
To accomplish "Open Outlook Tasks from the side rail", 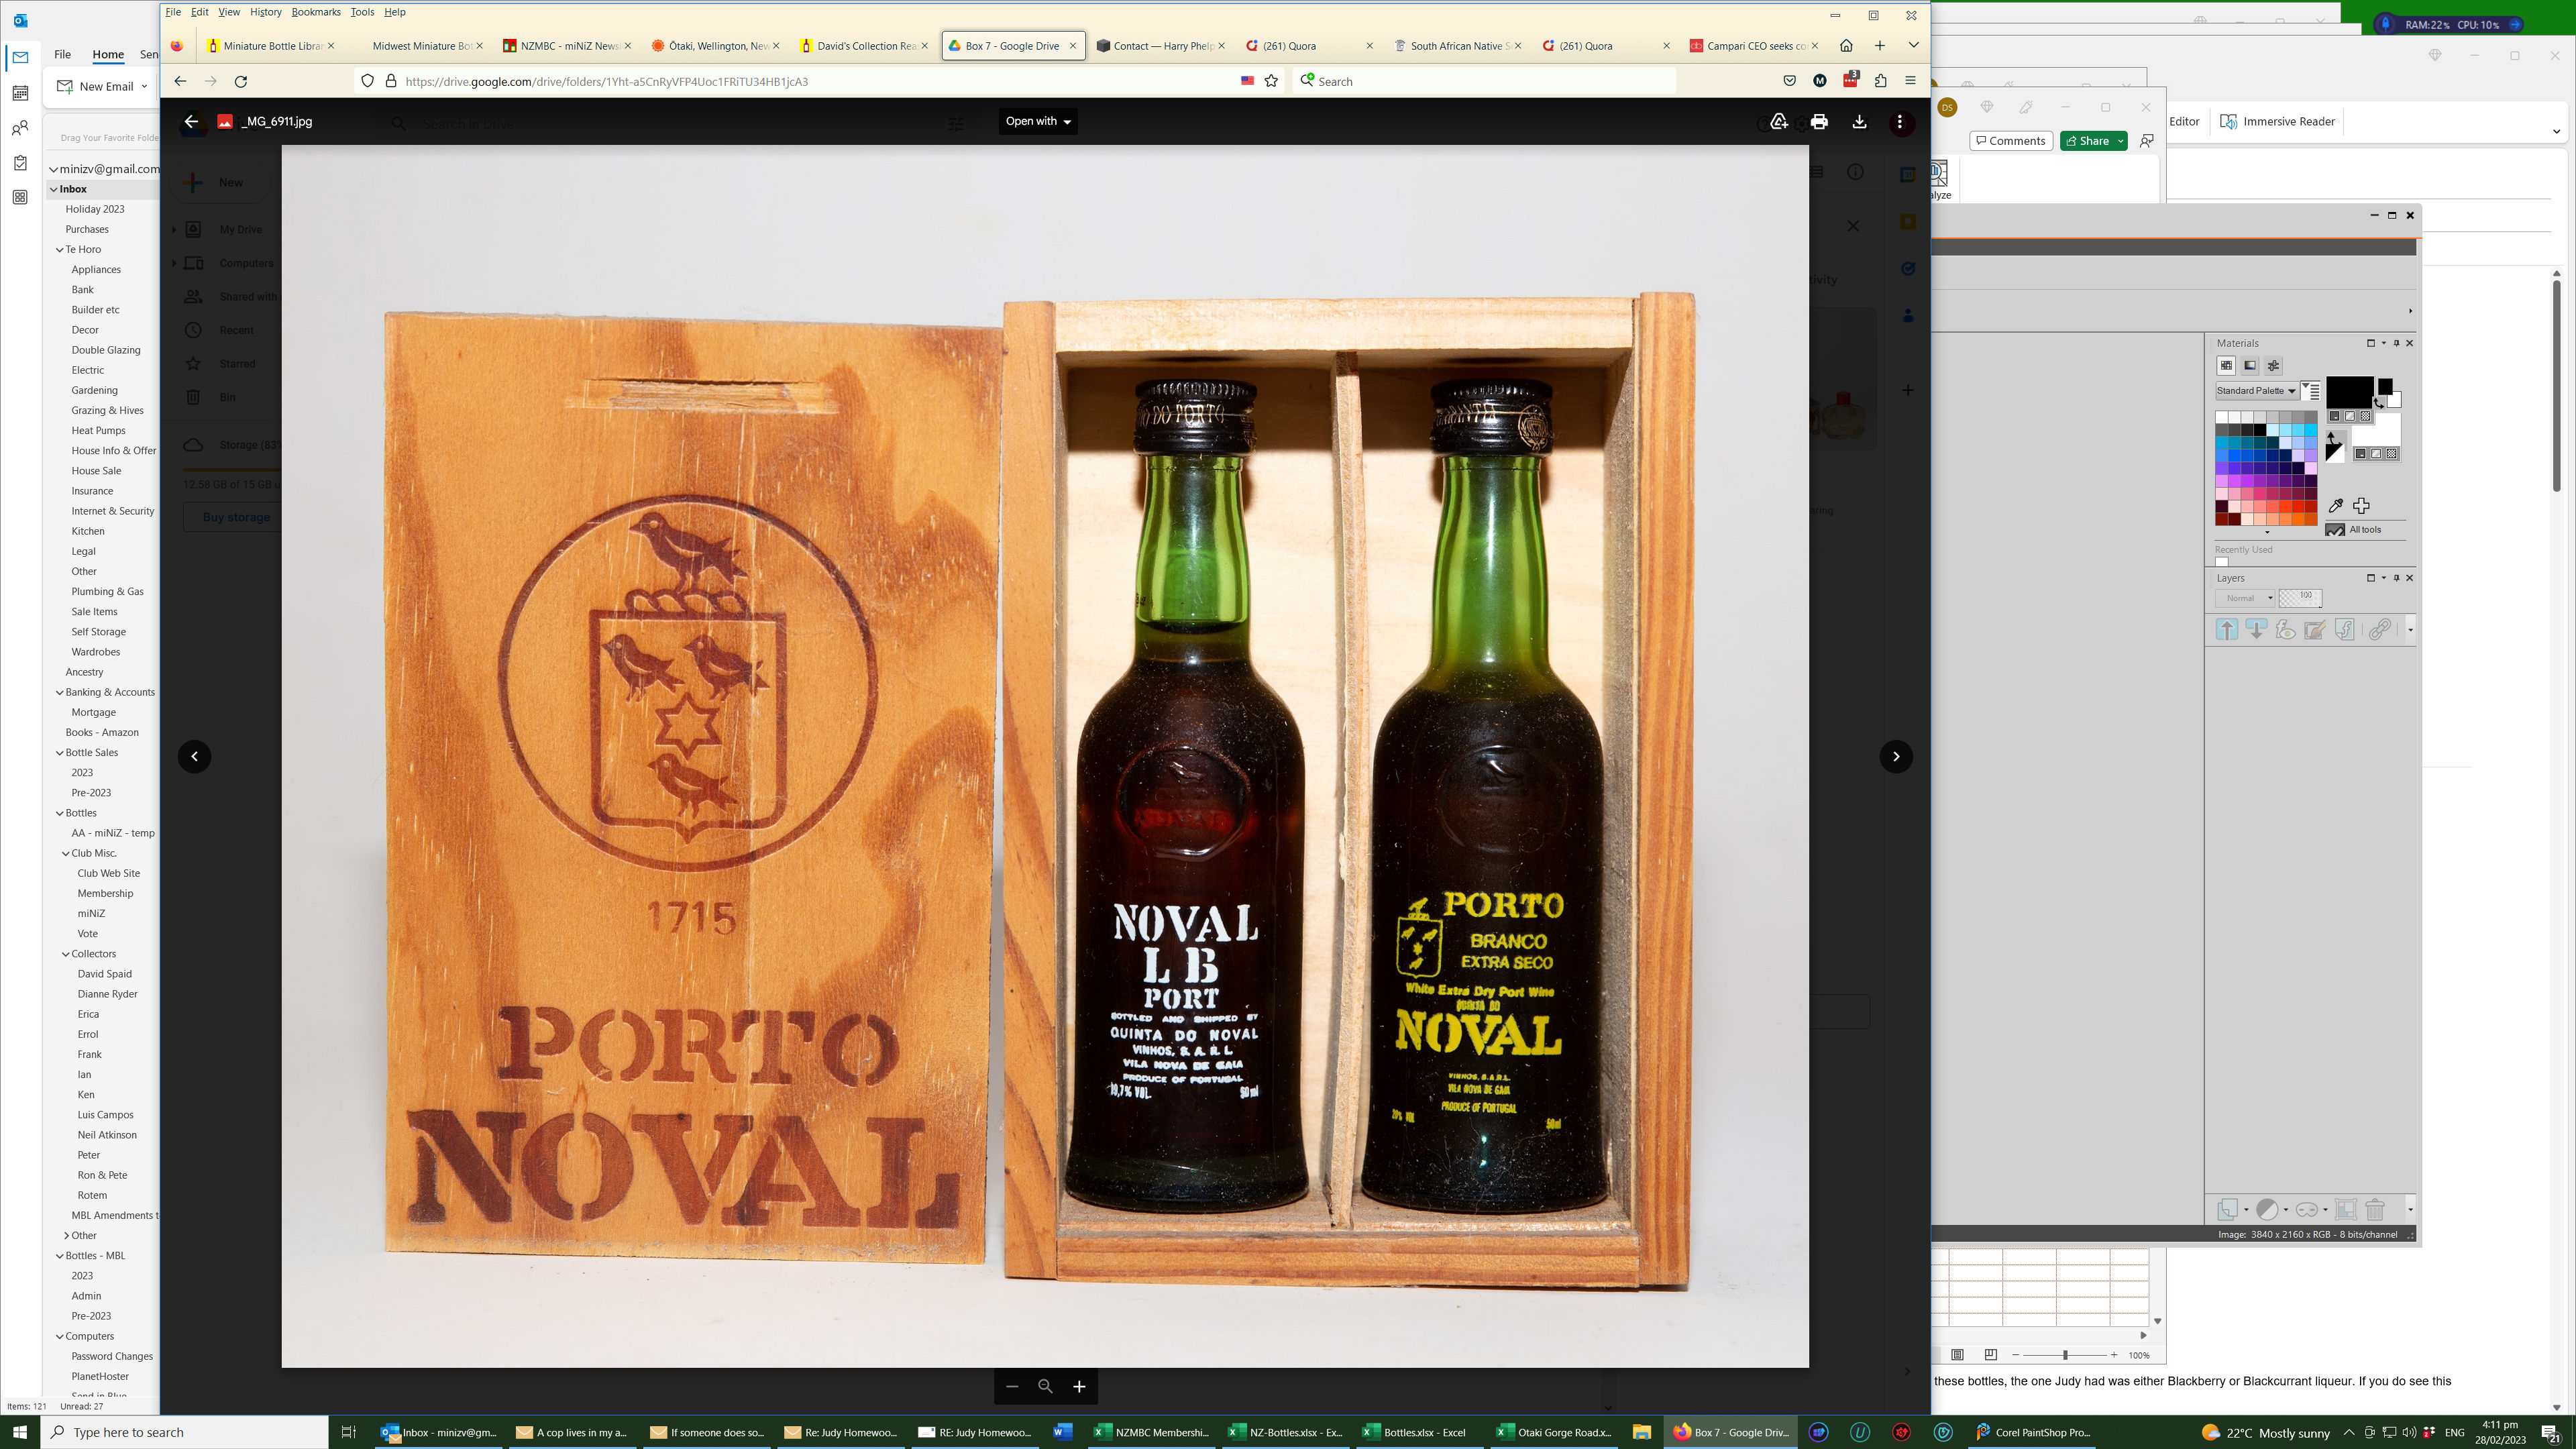I will (20, 163).
